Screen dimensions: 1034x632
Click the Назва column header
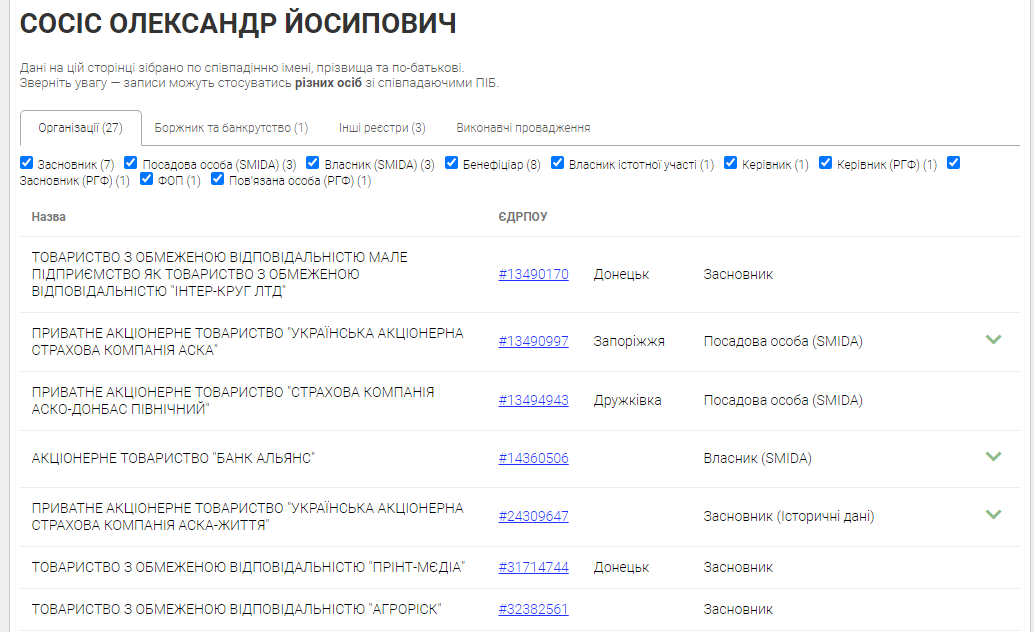tap(48, 216)
